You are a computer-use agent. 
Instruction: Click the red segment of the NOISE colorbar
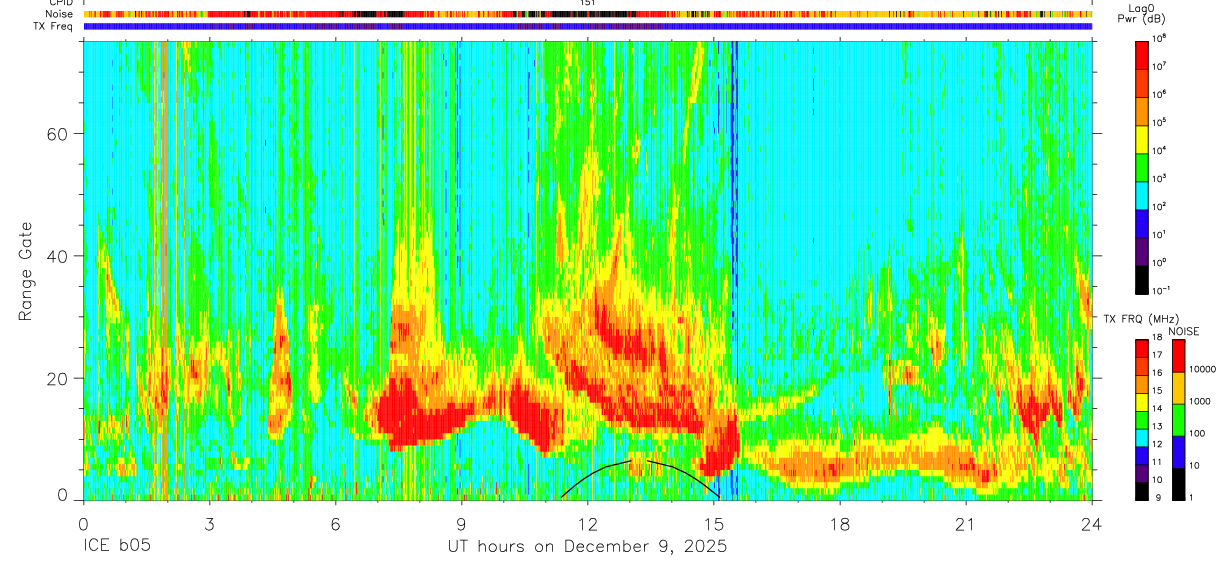point(1179,355)
